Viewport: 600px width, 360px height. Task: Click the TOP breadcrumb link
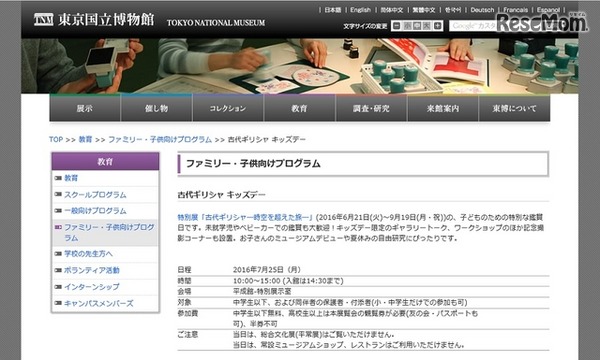point(56,139)
